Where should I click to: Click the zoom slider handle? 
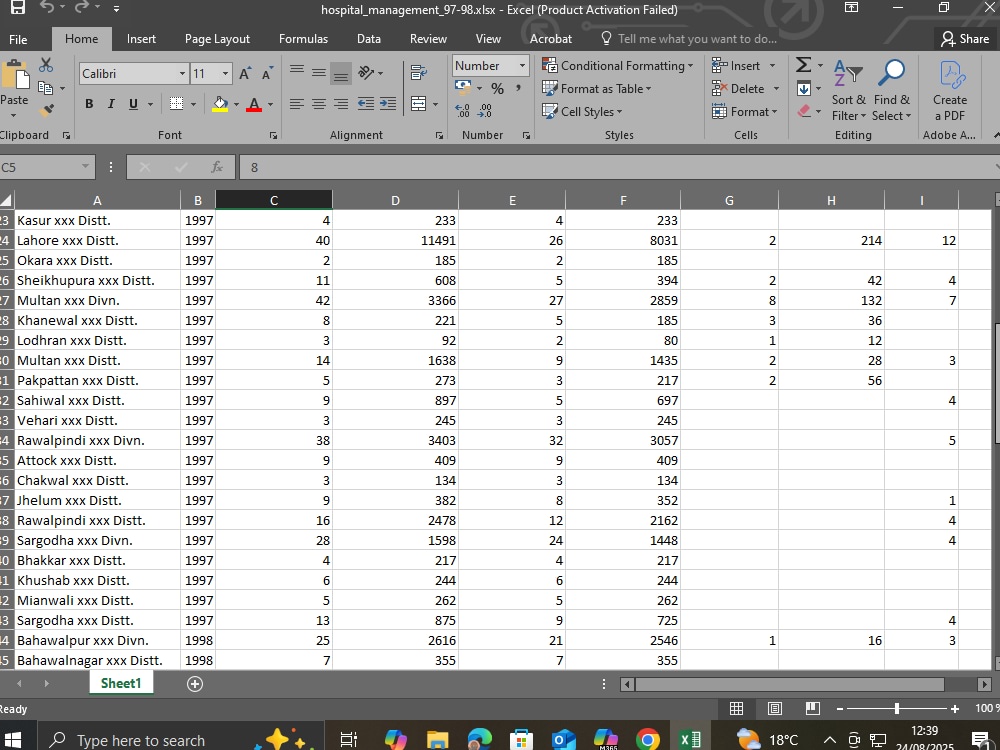(897, 709)
